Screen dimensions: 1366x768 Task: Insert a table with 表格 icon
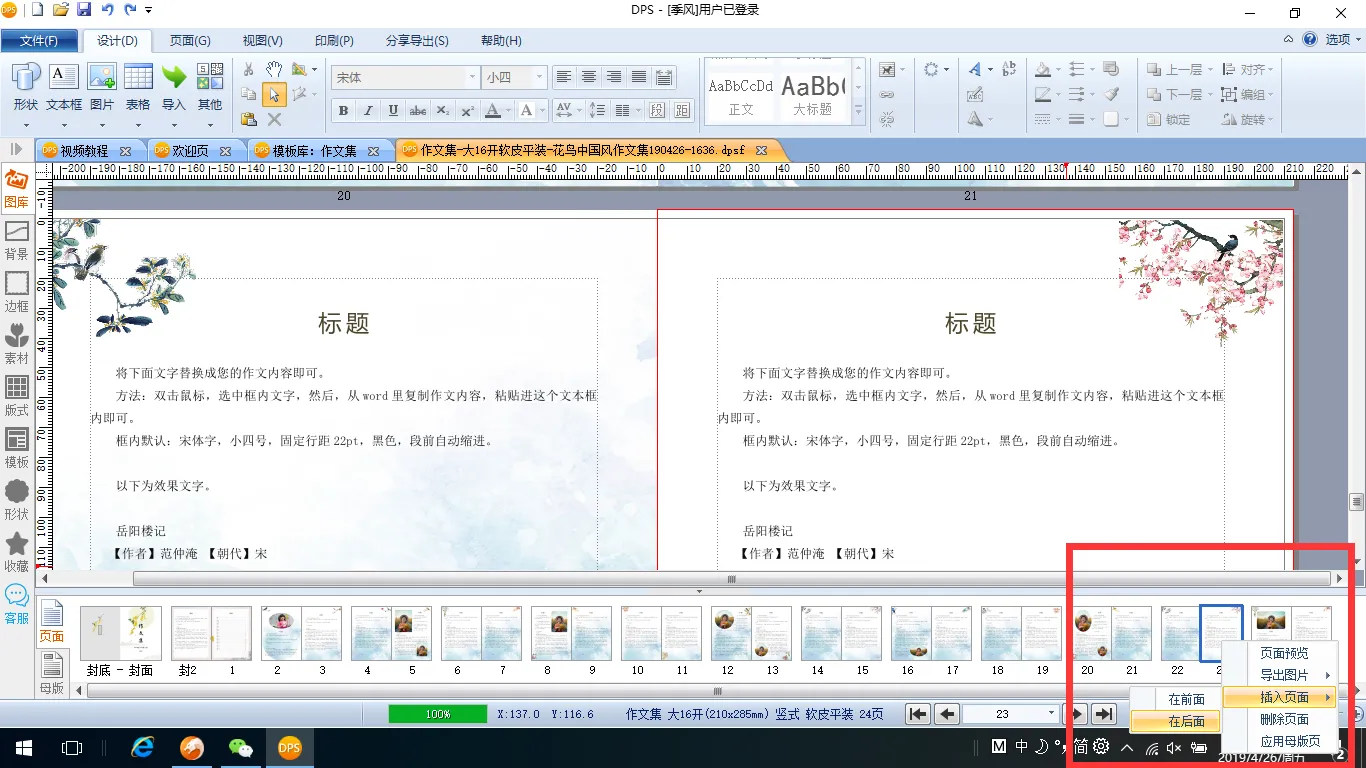coord(138,87)
